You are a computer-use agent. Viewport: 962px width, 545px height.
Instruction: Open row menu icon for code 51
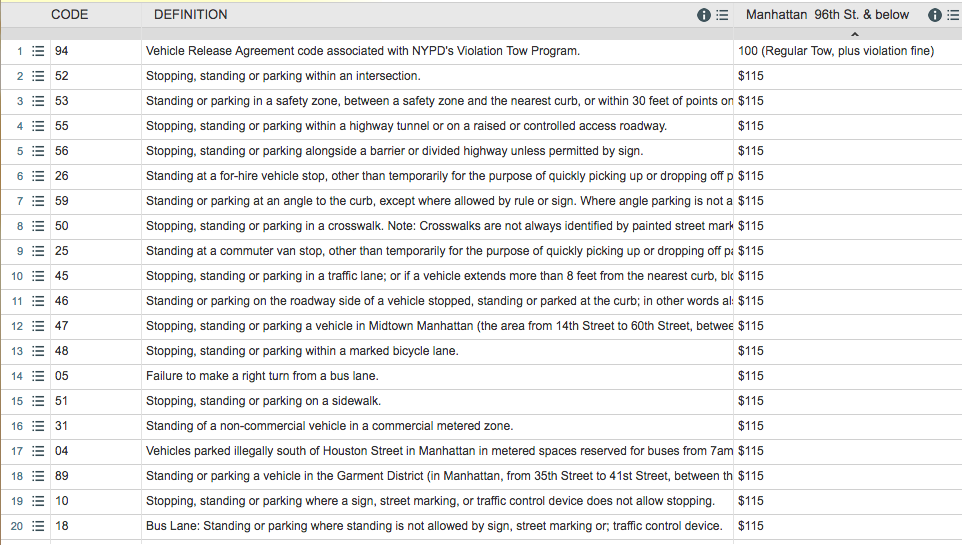tap(38, 401)
